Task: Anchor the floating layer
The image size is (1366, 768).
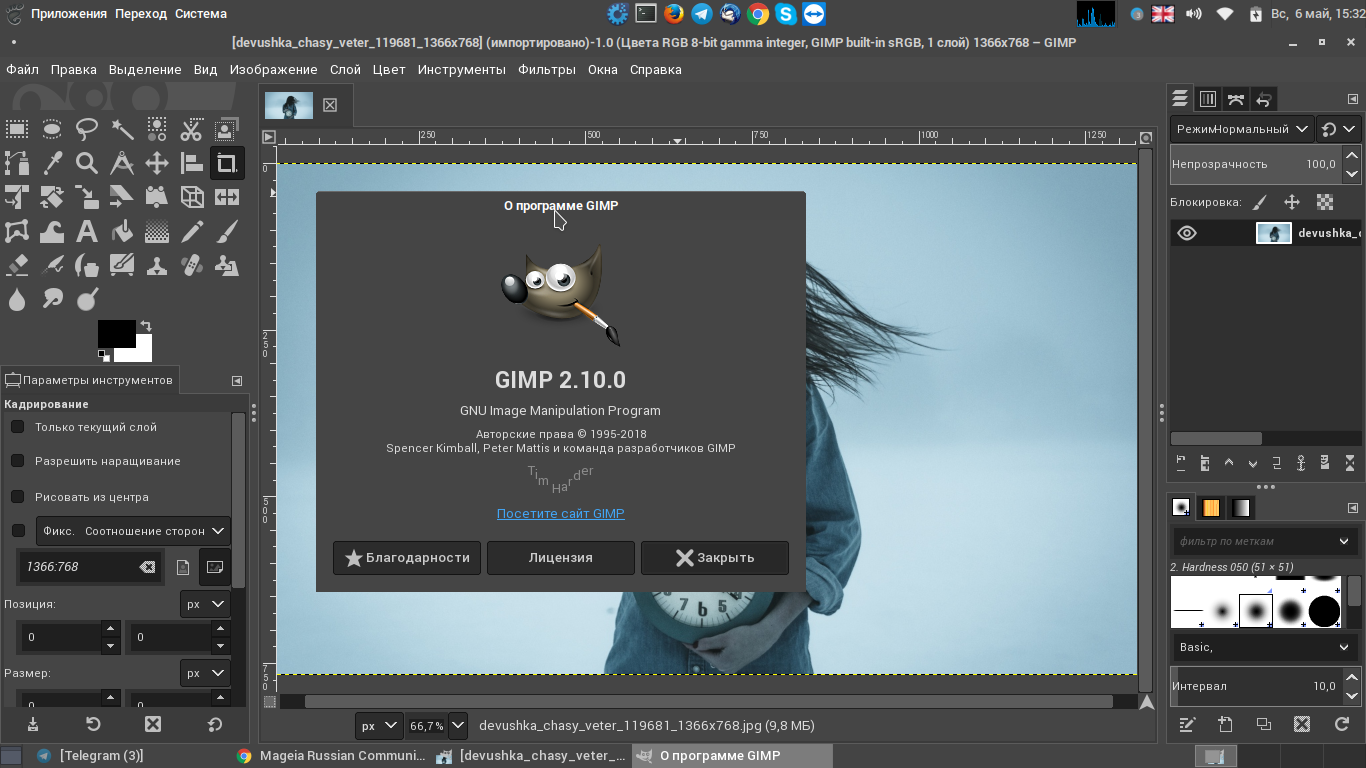Action: (1301, 463)
